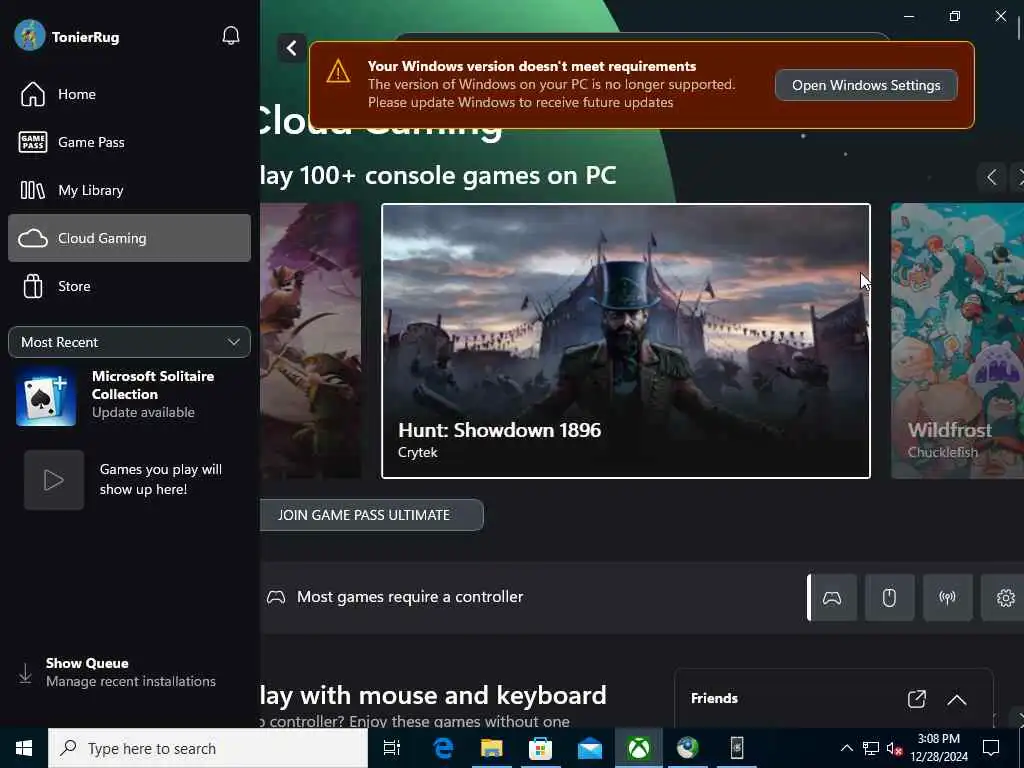The image size is (1024, 768).
Task: Select Cloud Gaming in sidebar
Action: coord(129,238)
